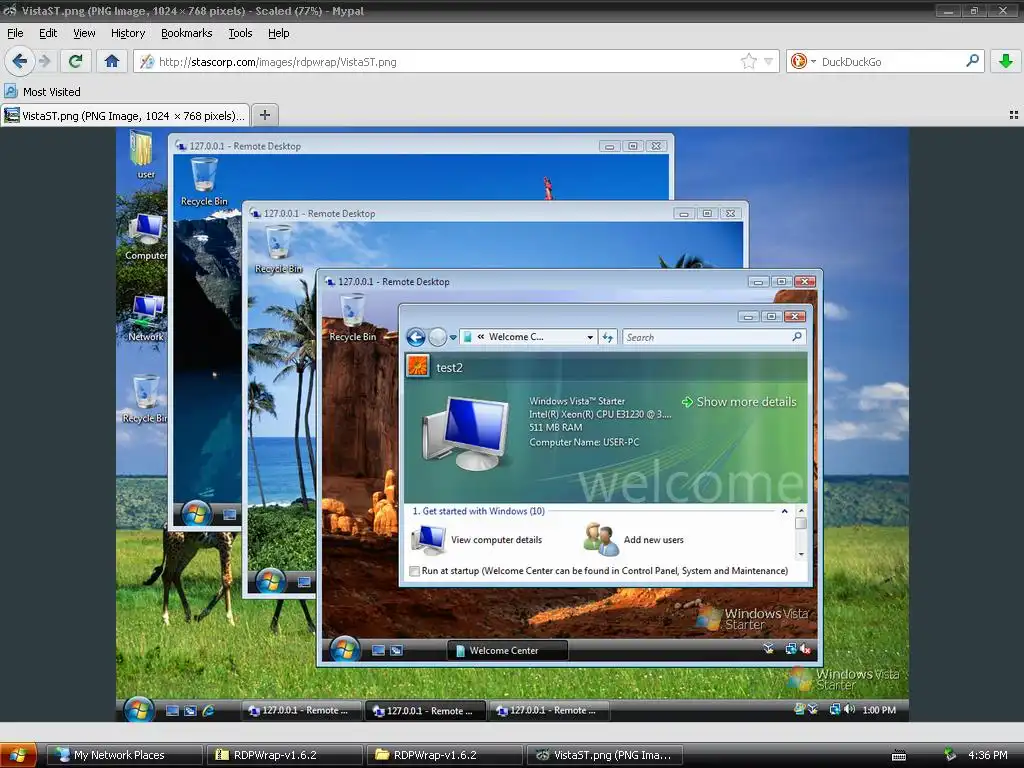Viewport: 1024px width, 768px height.
Task: Click the speaker volume icon near 1:00 PM
Action: (x=849, y=709)
